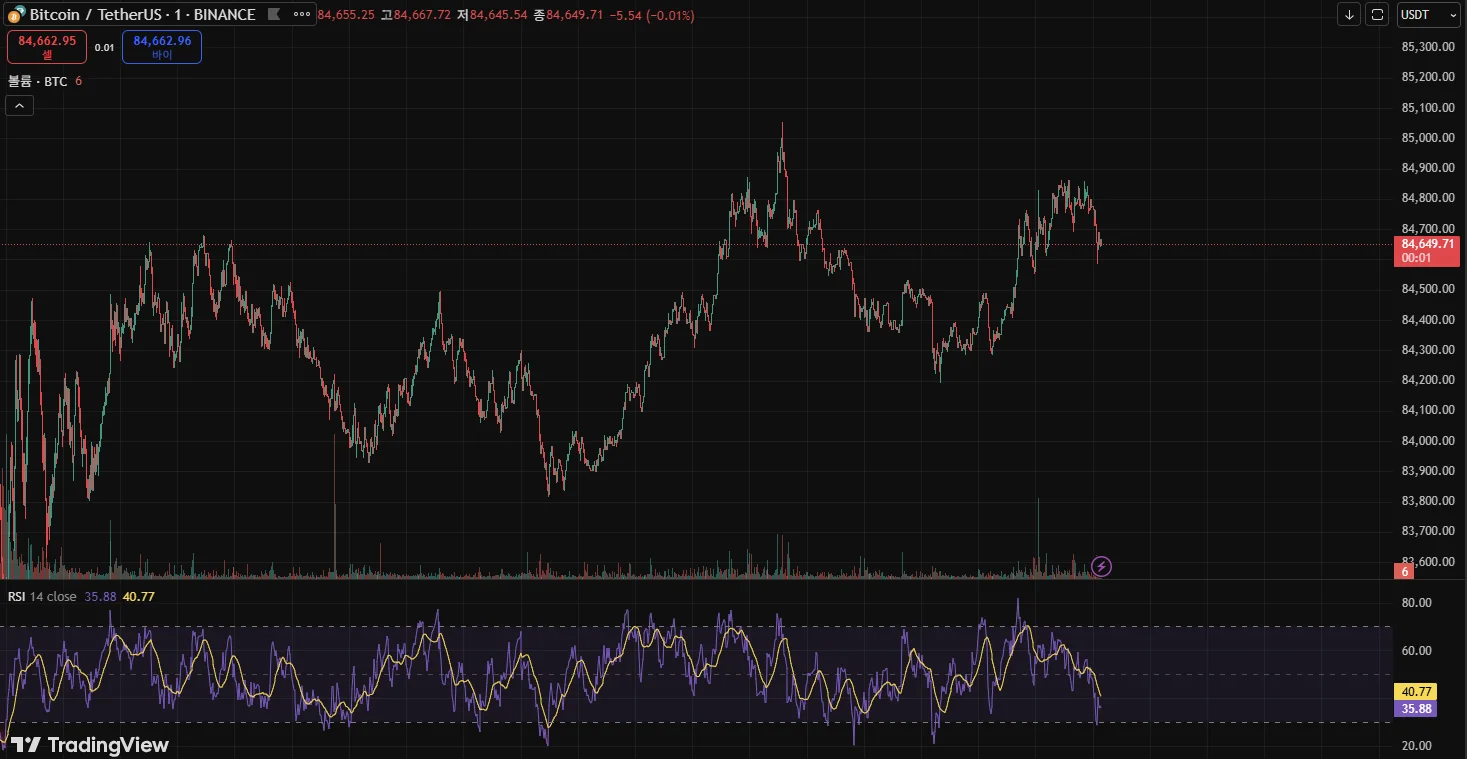This screenshot has width=1467, height=759.
Task: Collapse the indicator legend with chevron
Action: 19,105
